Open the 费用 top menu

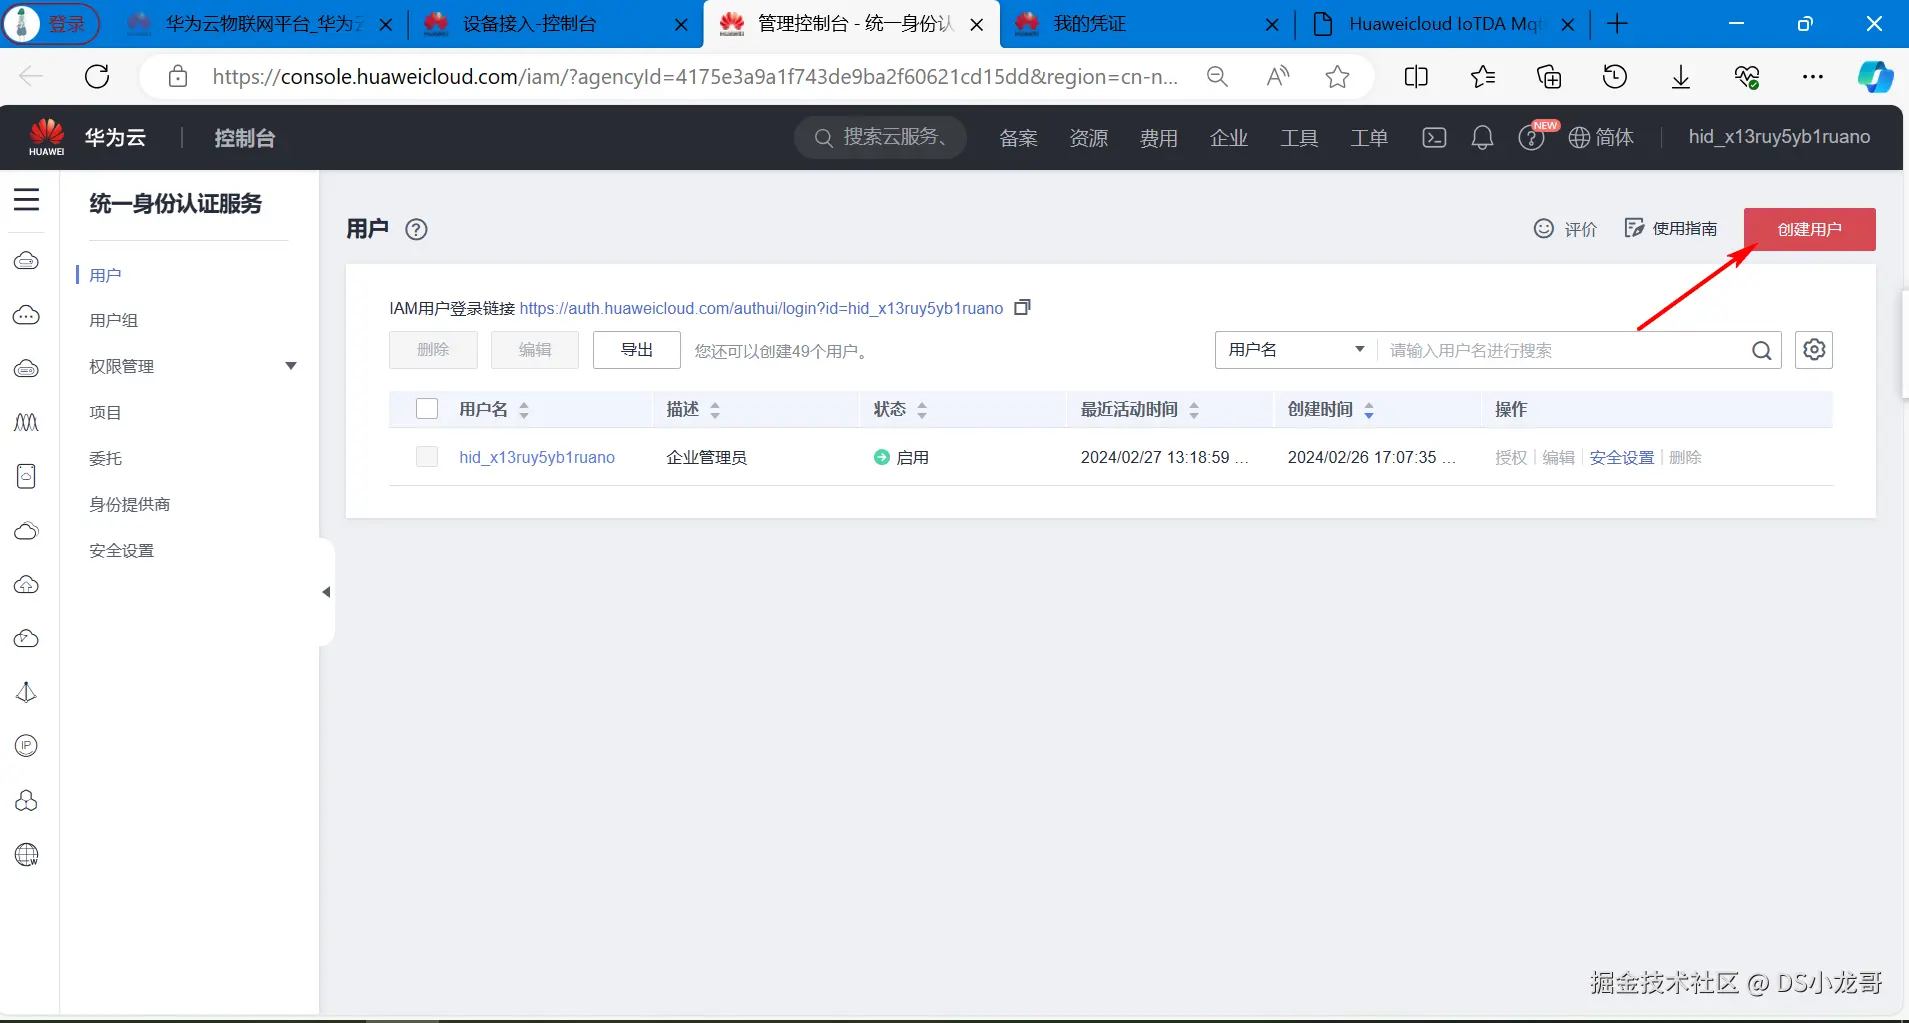click(x=1158, y=138)
